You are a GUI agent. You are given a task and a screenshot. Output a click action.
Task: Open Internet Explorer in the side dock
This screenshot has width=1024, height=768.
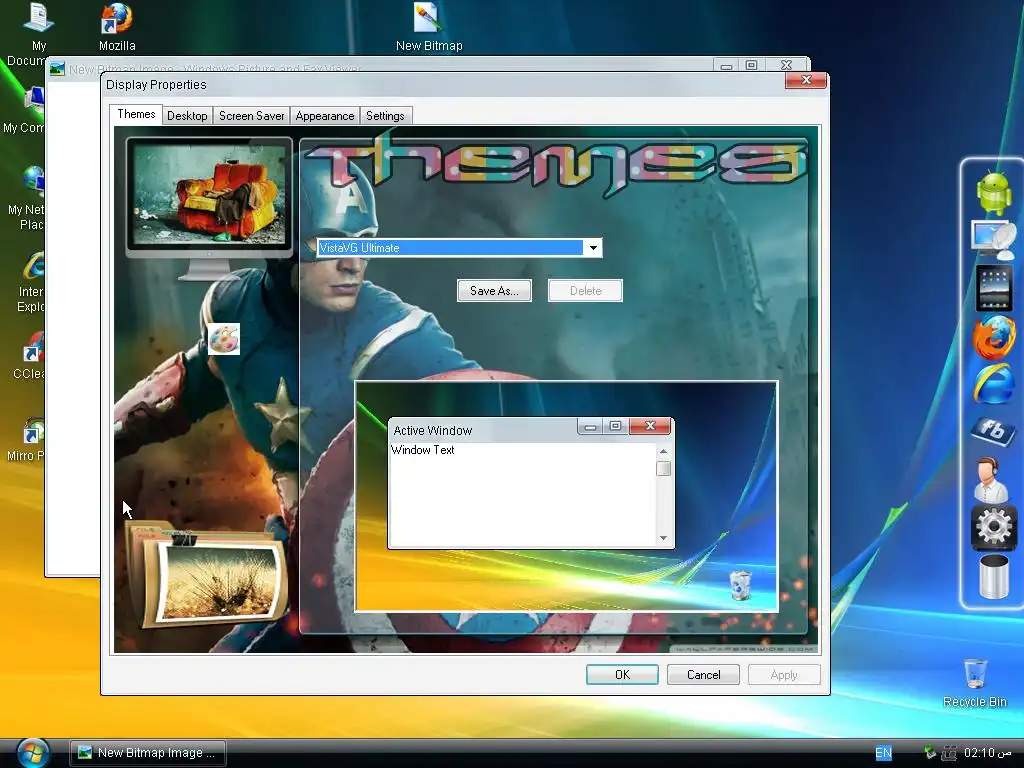[993, 385]
